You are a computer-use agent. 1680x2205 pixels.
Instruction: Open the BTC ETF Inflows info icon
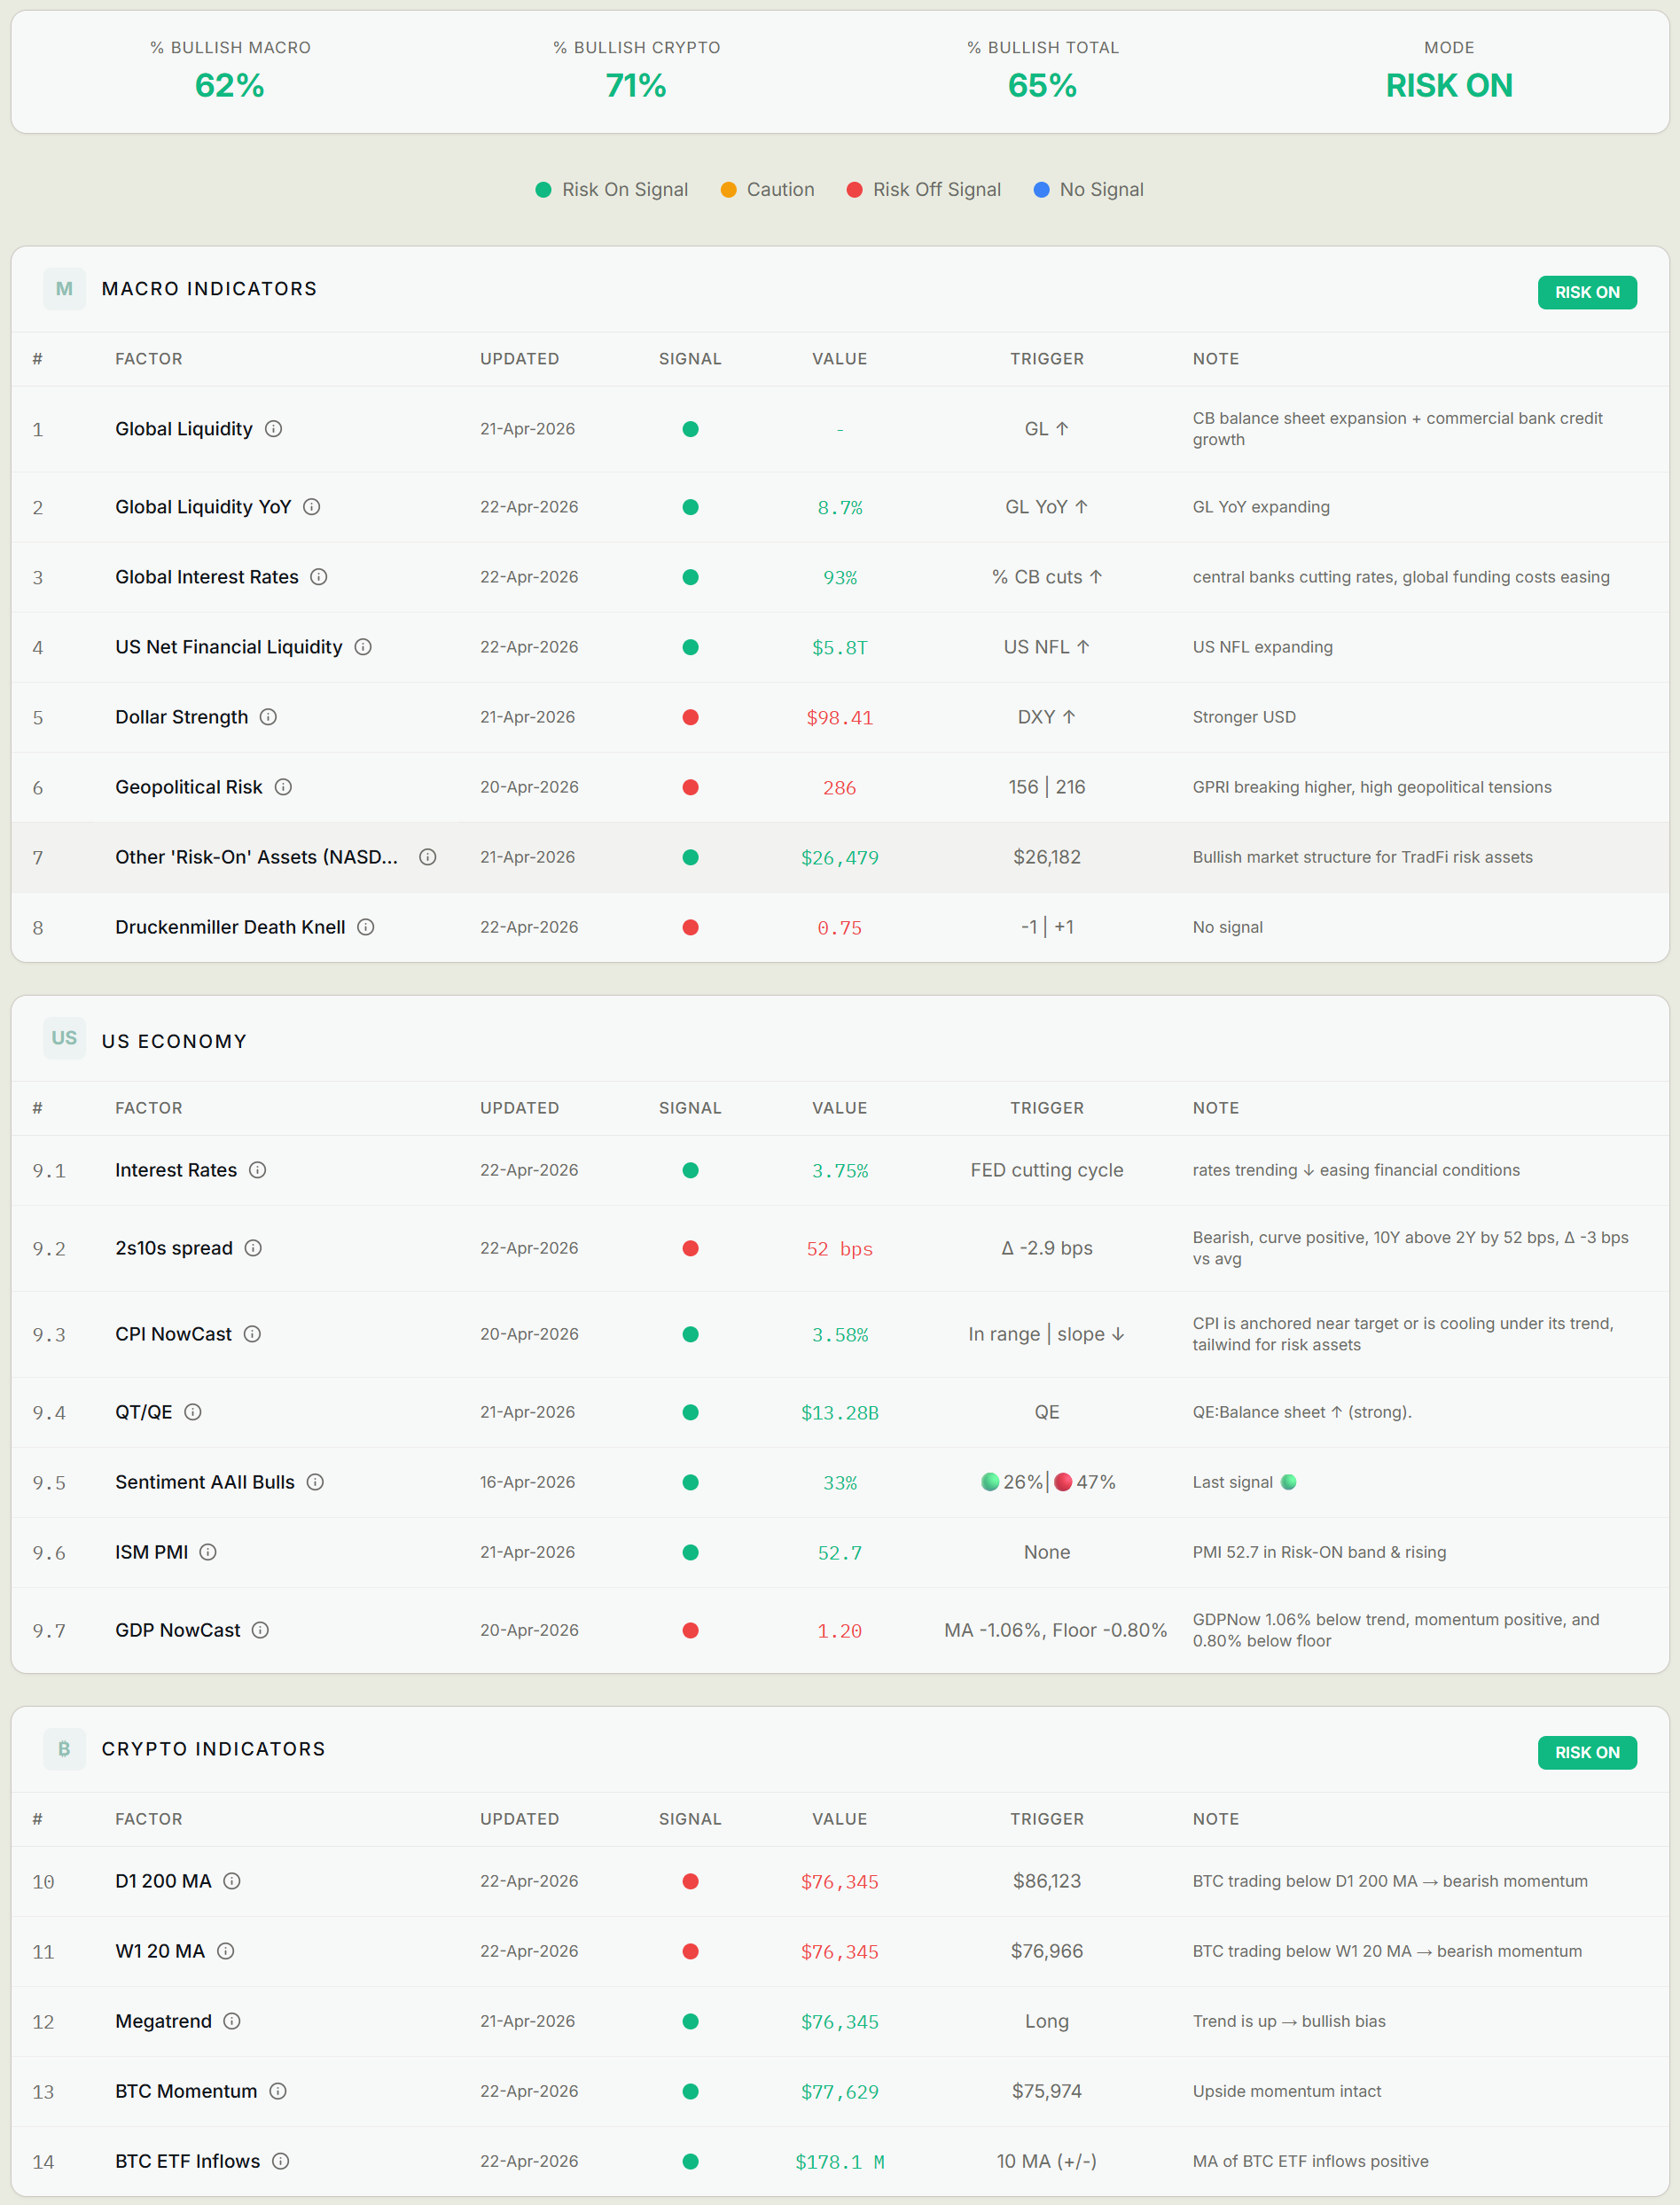coord(281,2161)
